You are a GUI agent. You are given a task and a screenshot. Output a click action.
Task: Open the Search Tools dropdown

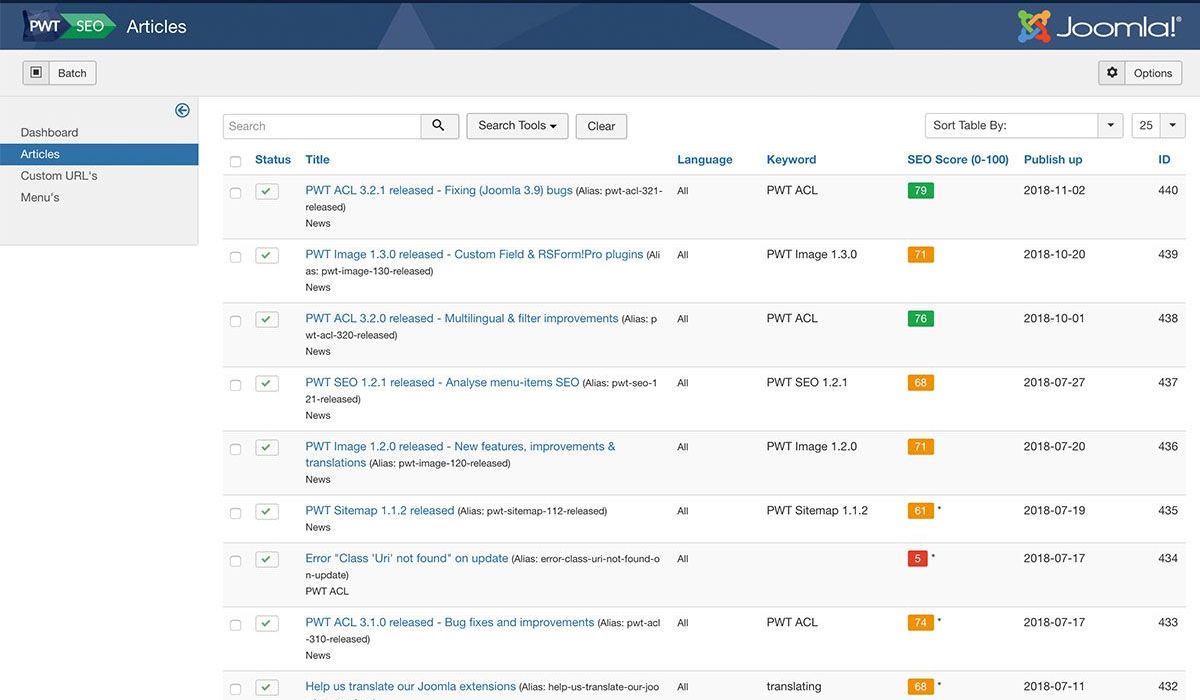click(x=517, y=126)
